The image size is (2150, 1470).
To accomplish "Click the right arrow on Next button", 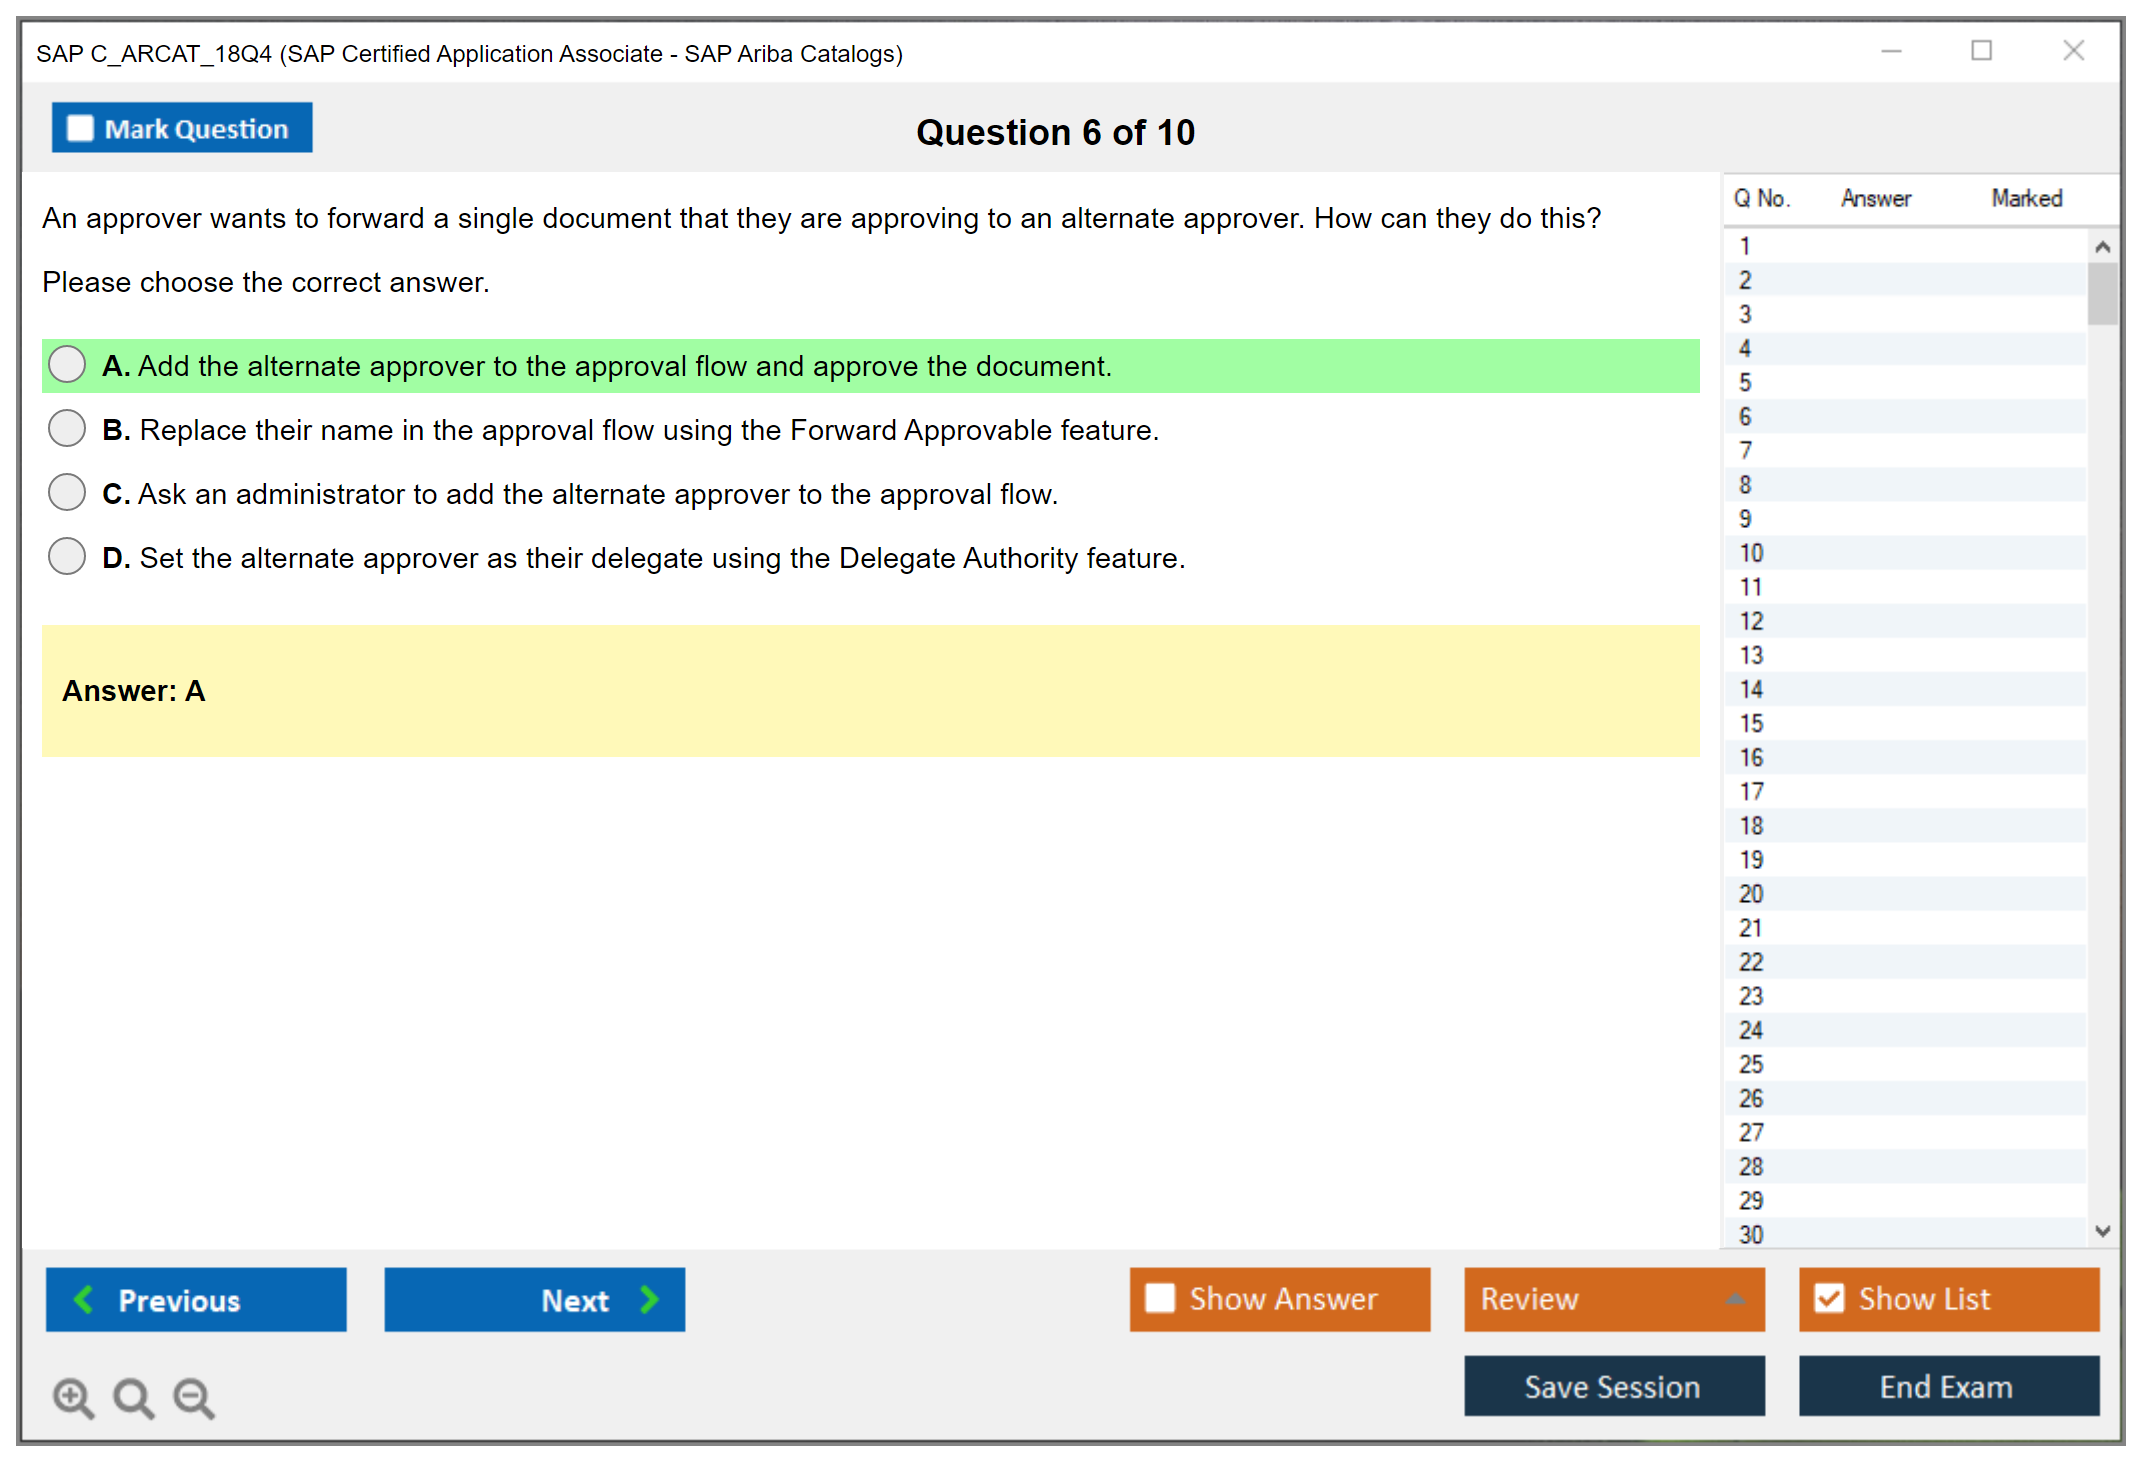I will click(650, 1299).
